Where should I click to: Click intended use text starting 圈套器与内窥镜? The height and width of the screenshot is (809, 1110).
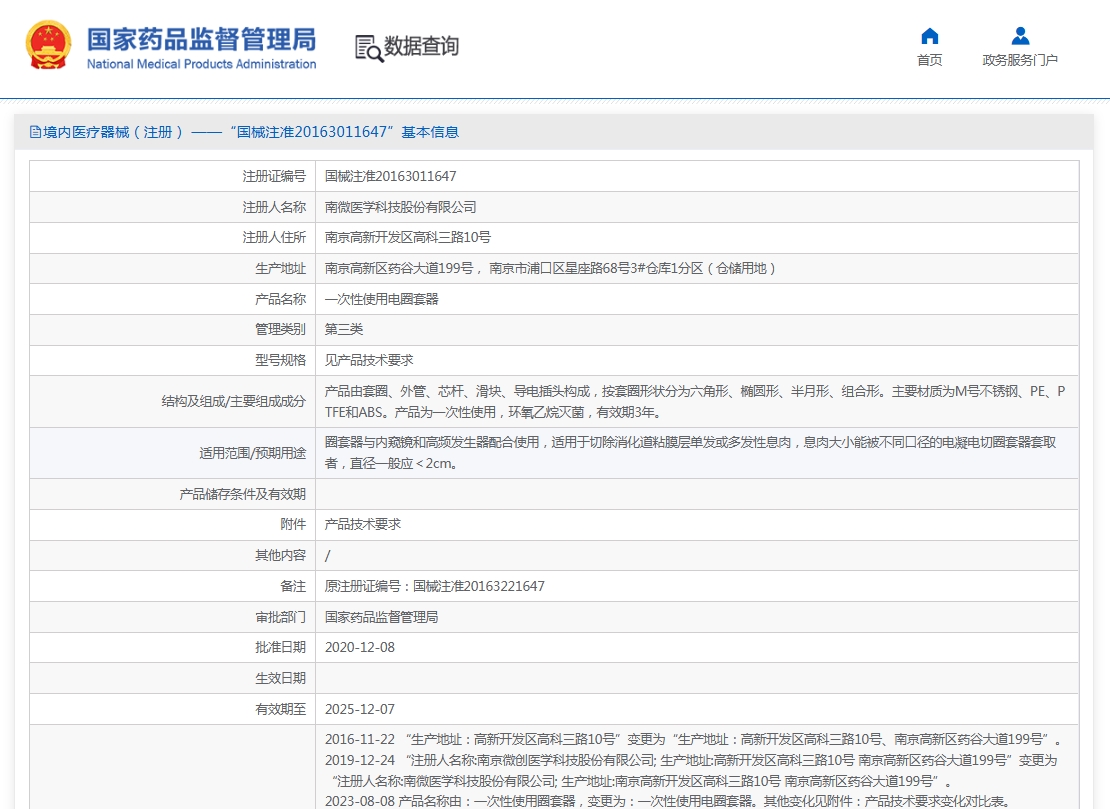pyautogui.click(x=690, y=452)
